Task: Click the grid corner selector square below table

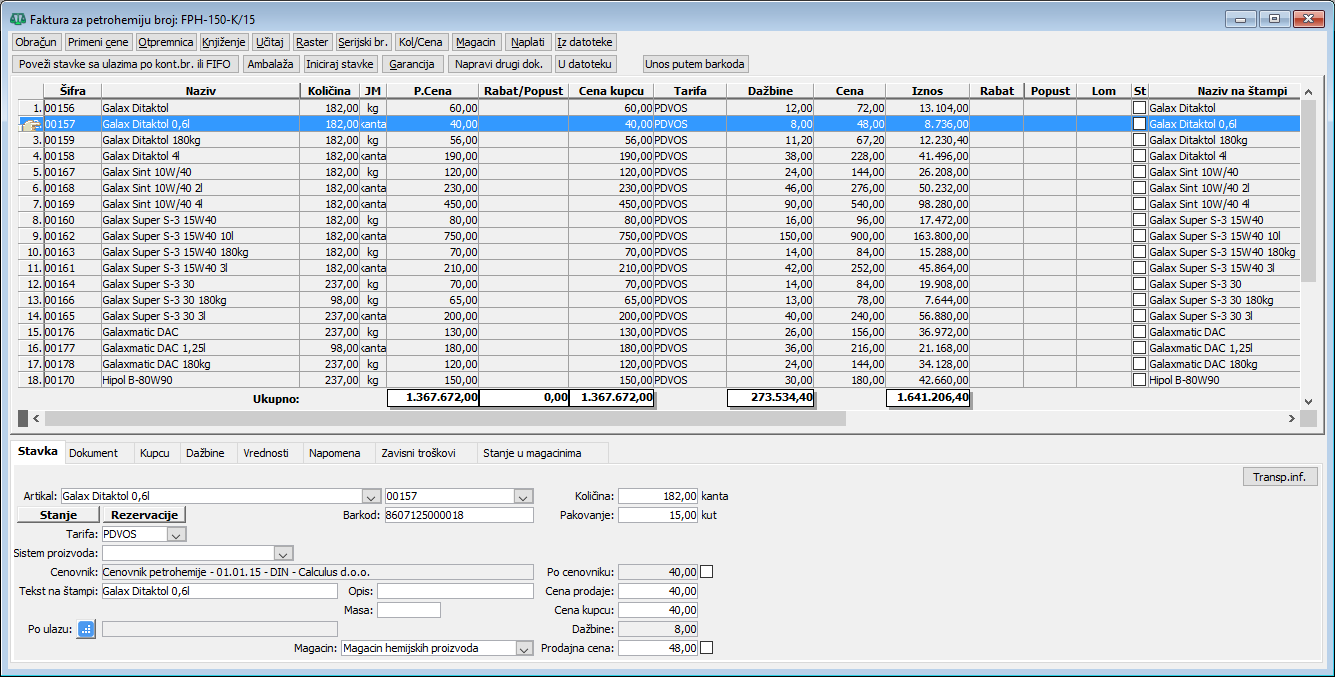Action: pos(23,418)
